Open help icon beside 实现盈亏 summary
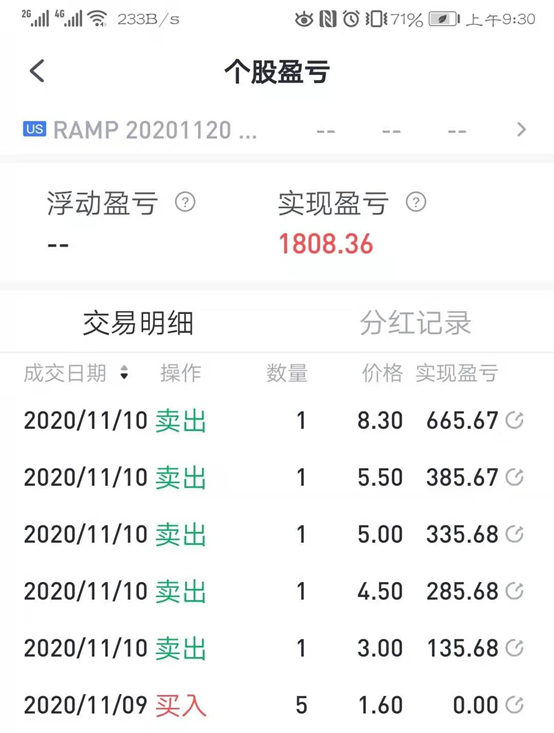Image resolution: width=554 pixels, height=733 pixels. click(x=416, y=202)
